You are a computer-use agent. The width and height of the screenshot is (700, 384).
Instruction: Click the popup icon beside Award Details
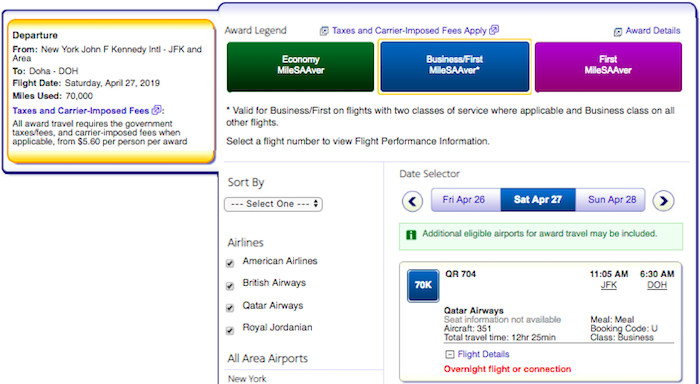click(618, 32)
